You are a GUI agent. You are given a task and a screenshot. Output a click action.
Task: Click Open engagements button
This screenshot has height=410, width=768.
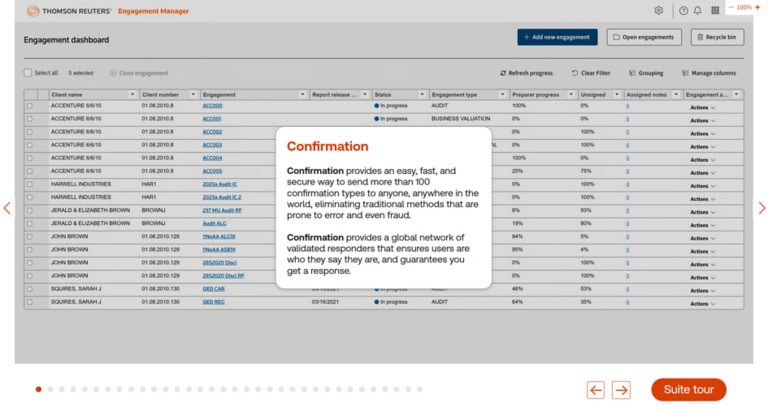tap(644, 37)
